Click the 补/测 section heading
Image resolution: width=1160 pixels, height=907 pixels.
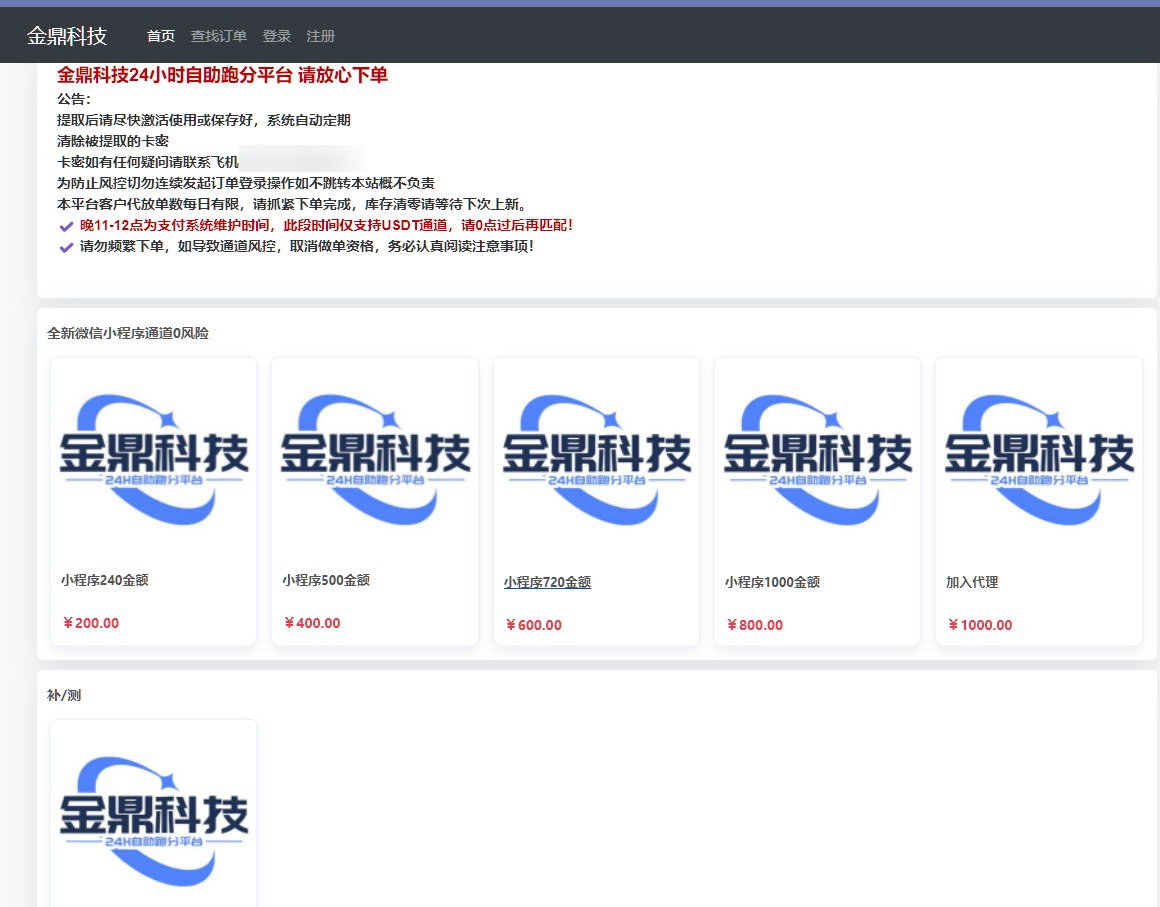coord(64,695)
